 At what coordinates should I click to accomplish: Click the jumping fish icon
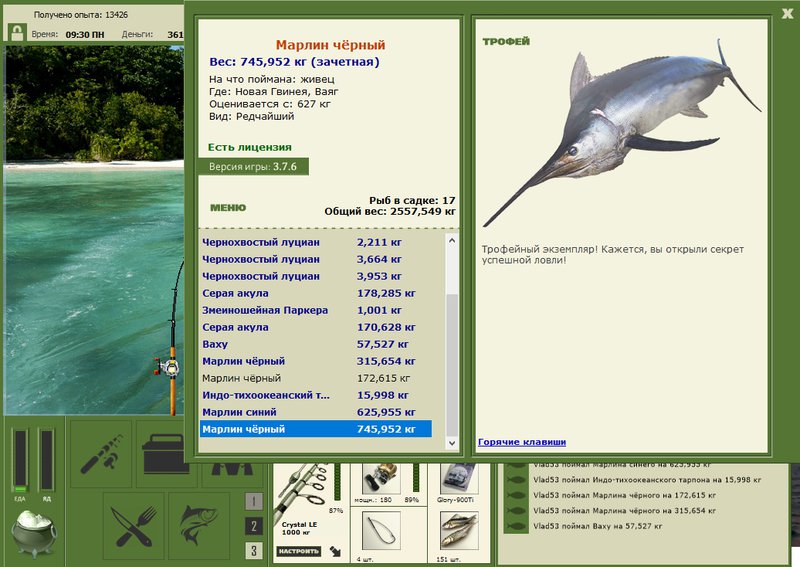pos(199,526)
